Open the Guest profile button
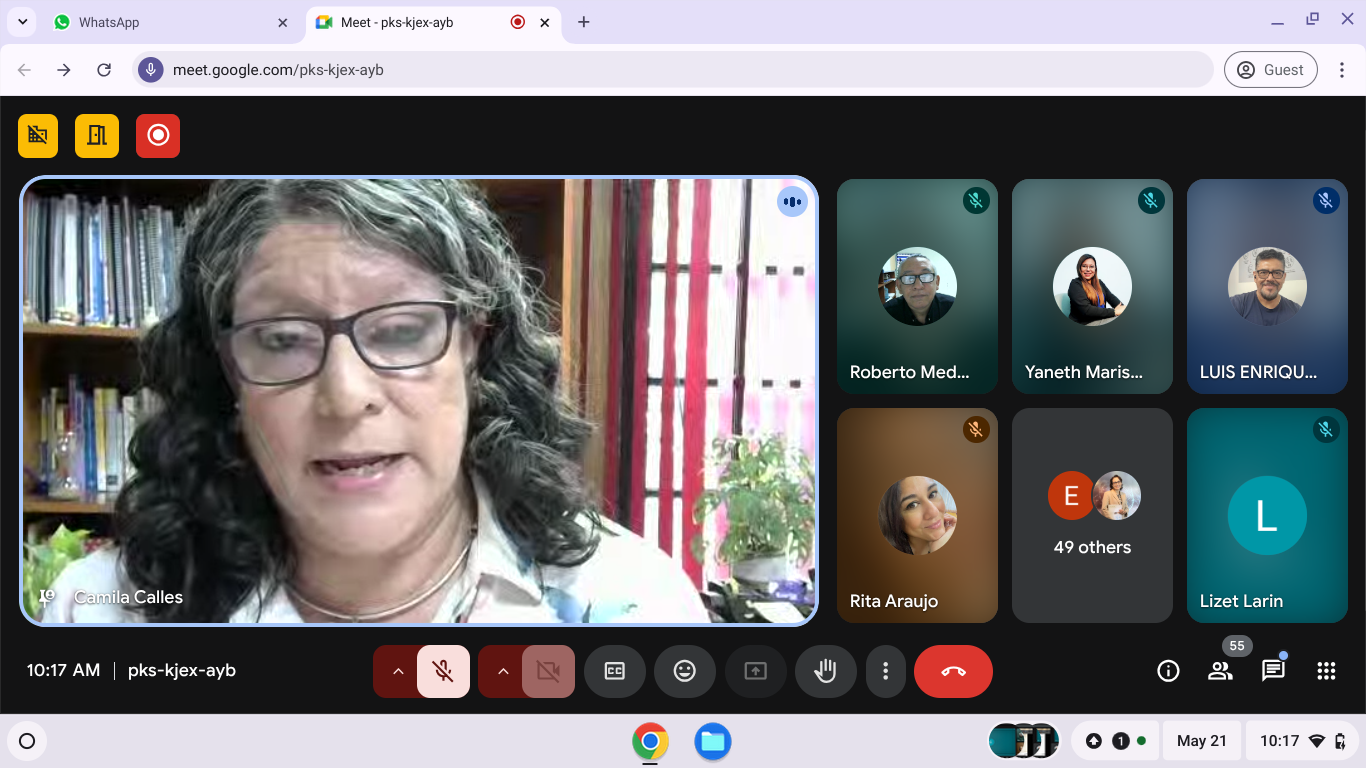The width and height of the screenshot is (1366, 768). [1270, 70]
